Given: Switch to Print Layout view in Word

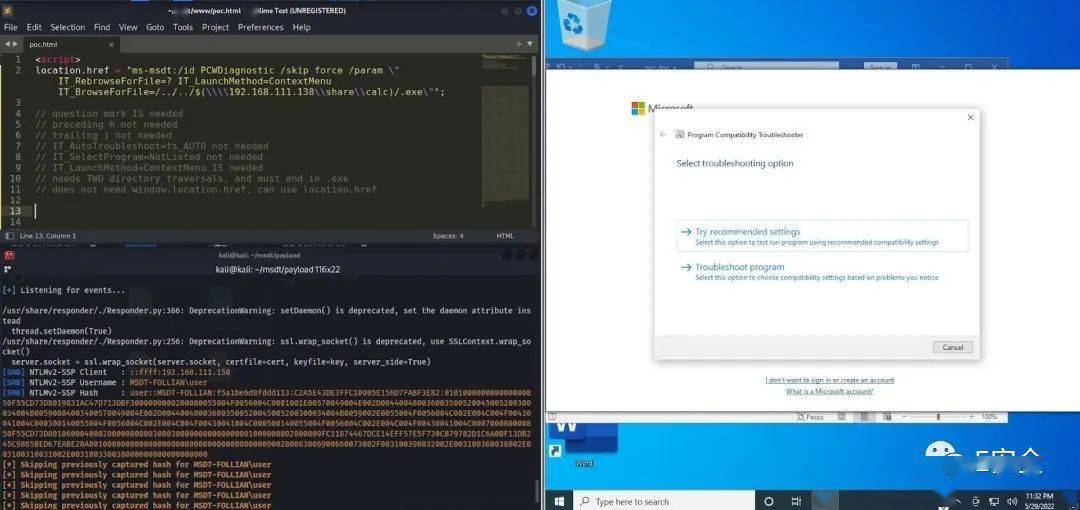Looking at the screenshot, I should tap(862, 417).
